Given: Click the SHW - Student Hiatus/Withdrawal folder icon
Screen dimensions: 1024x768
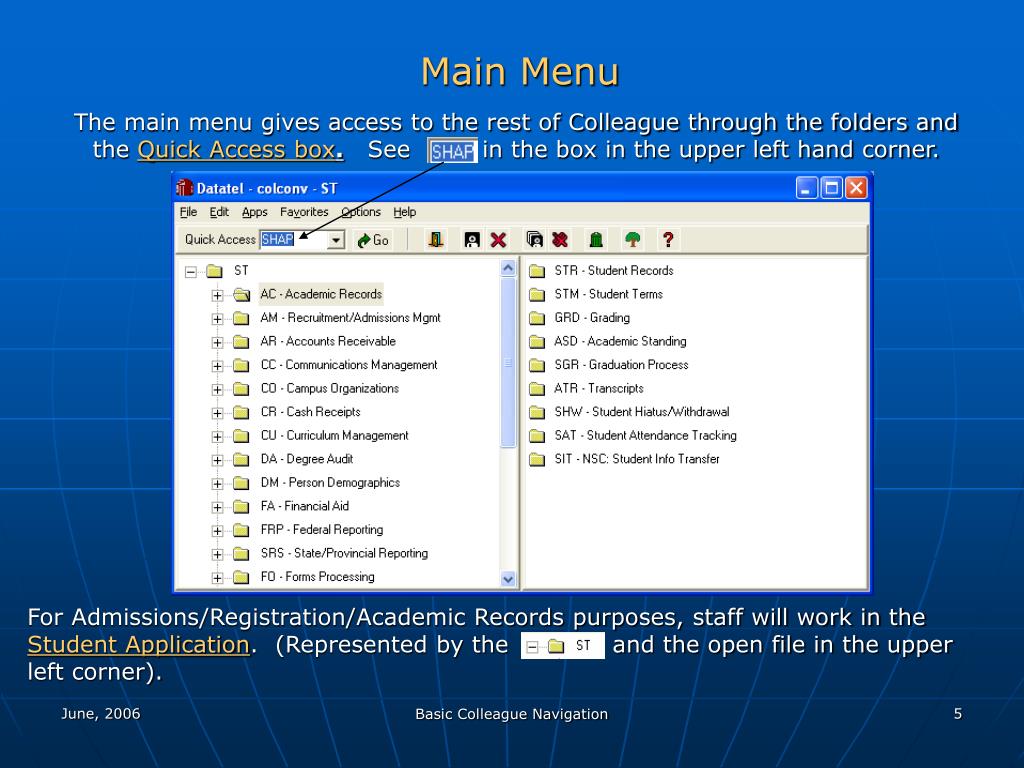Looking at the screenshot, I should [x=537, y=412].
